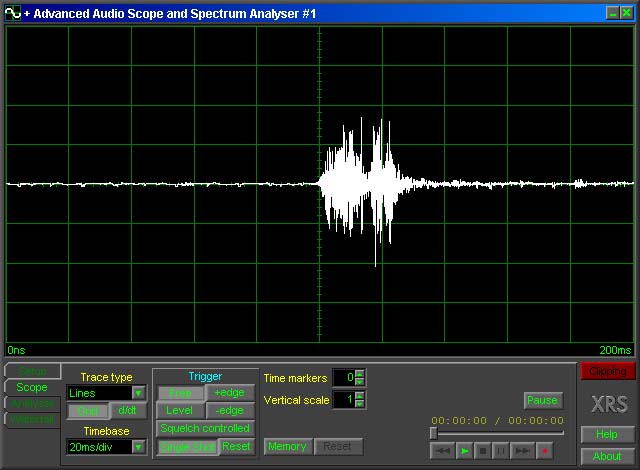Click the 00:00:00 / 00:00:00 time readout
The width and height of the screenshot is (640, 470).
pyautogui.click(x=498, y=420)
